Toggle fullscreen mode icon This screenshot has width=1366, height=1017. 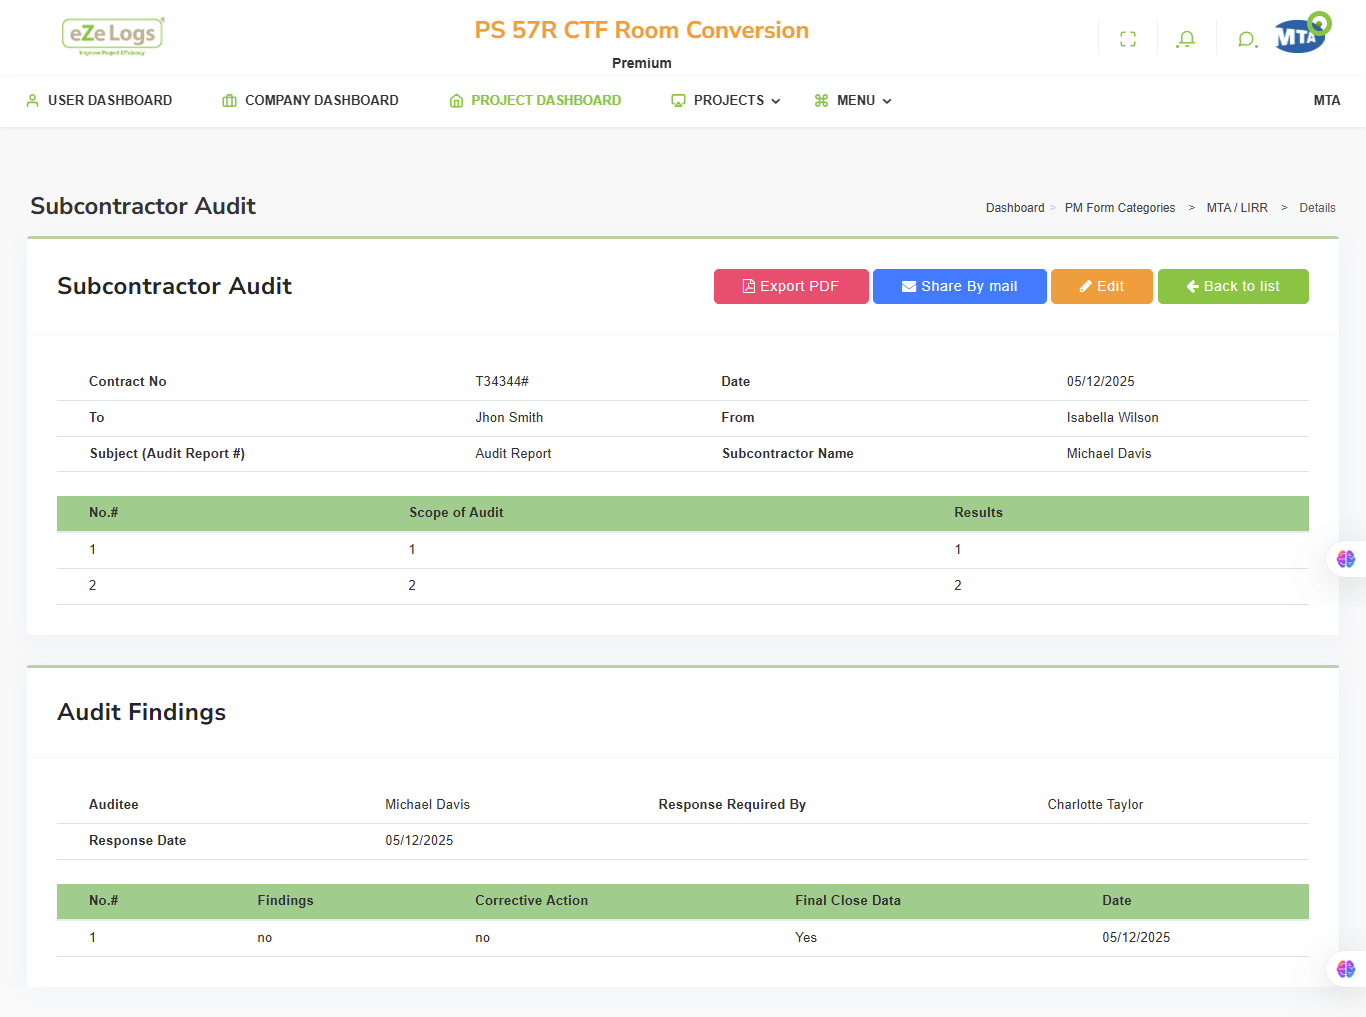coord(1128,39)
